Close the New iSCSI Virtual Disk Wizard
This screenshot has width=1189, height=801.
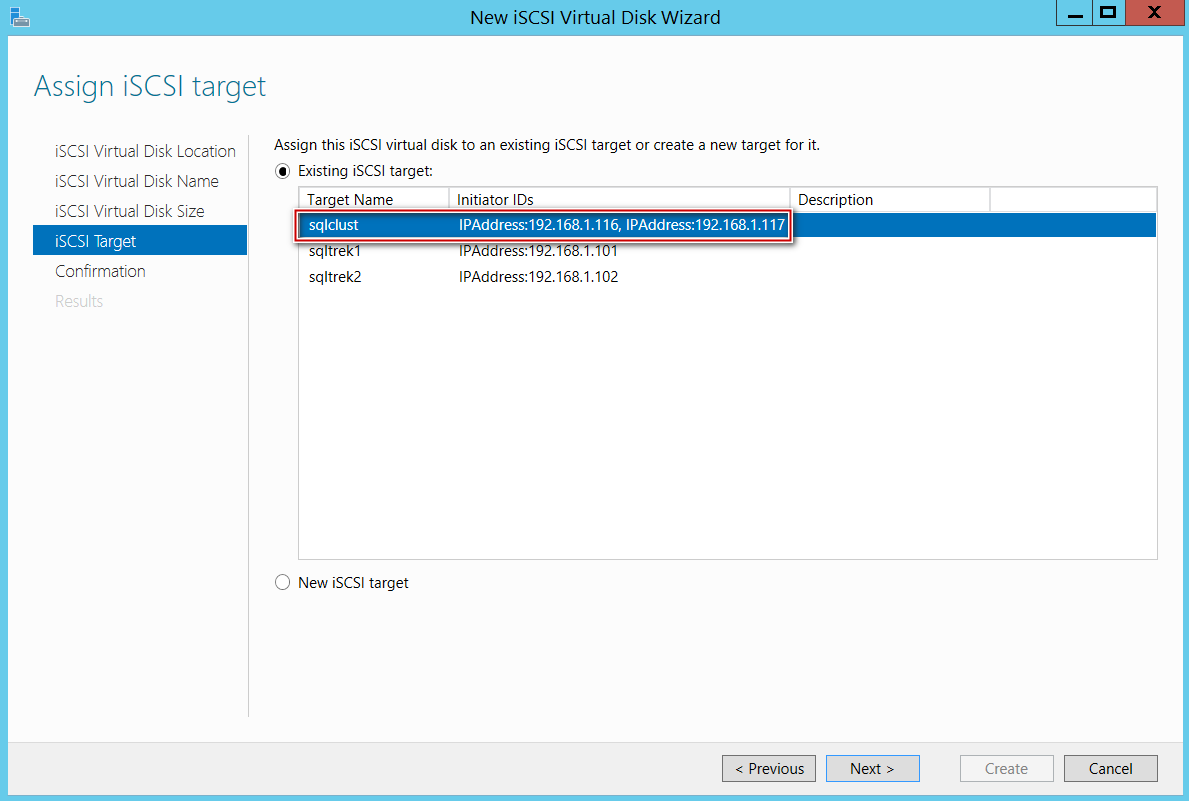click(x=1153, y=14)
